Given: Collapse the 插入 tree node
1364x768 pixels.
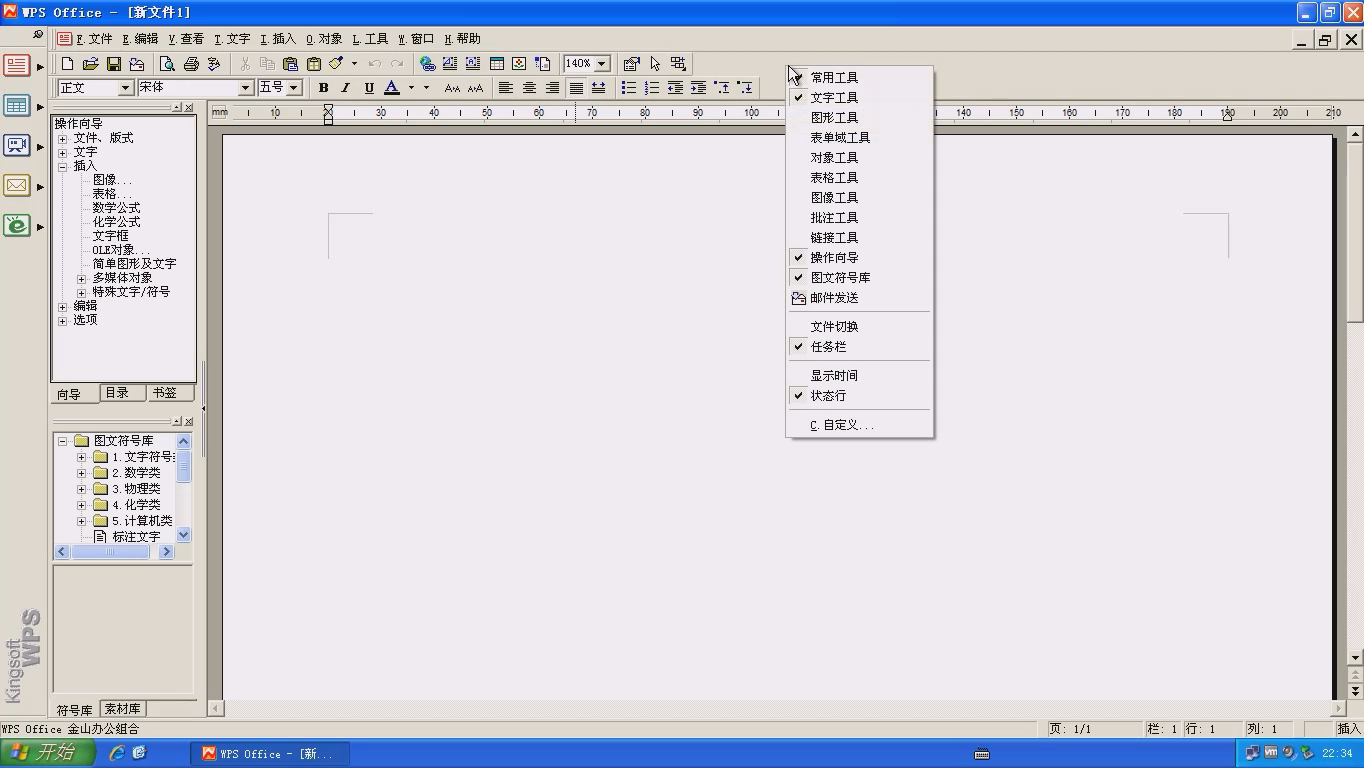Looking at the screenshot, I should pos(62,166).
